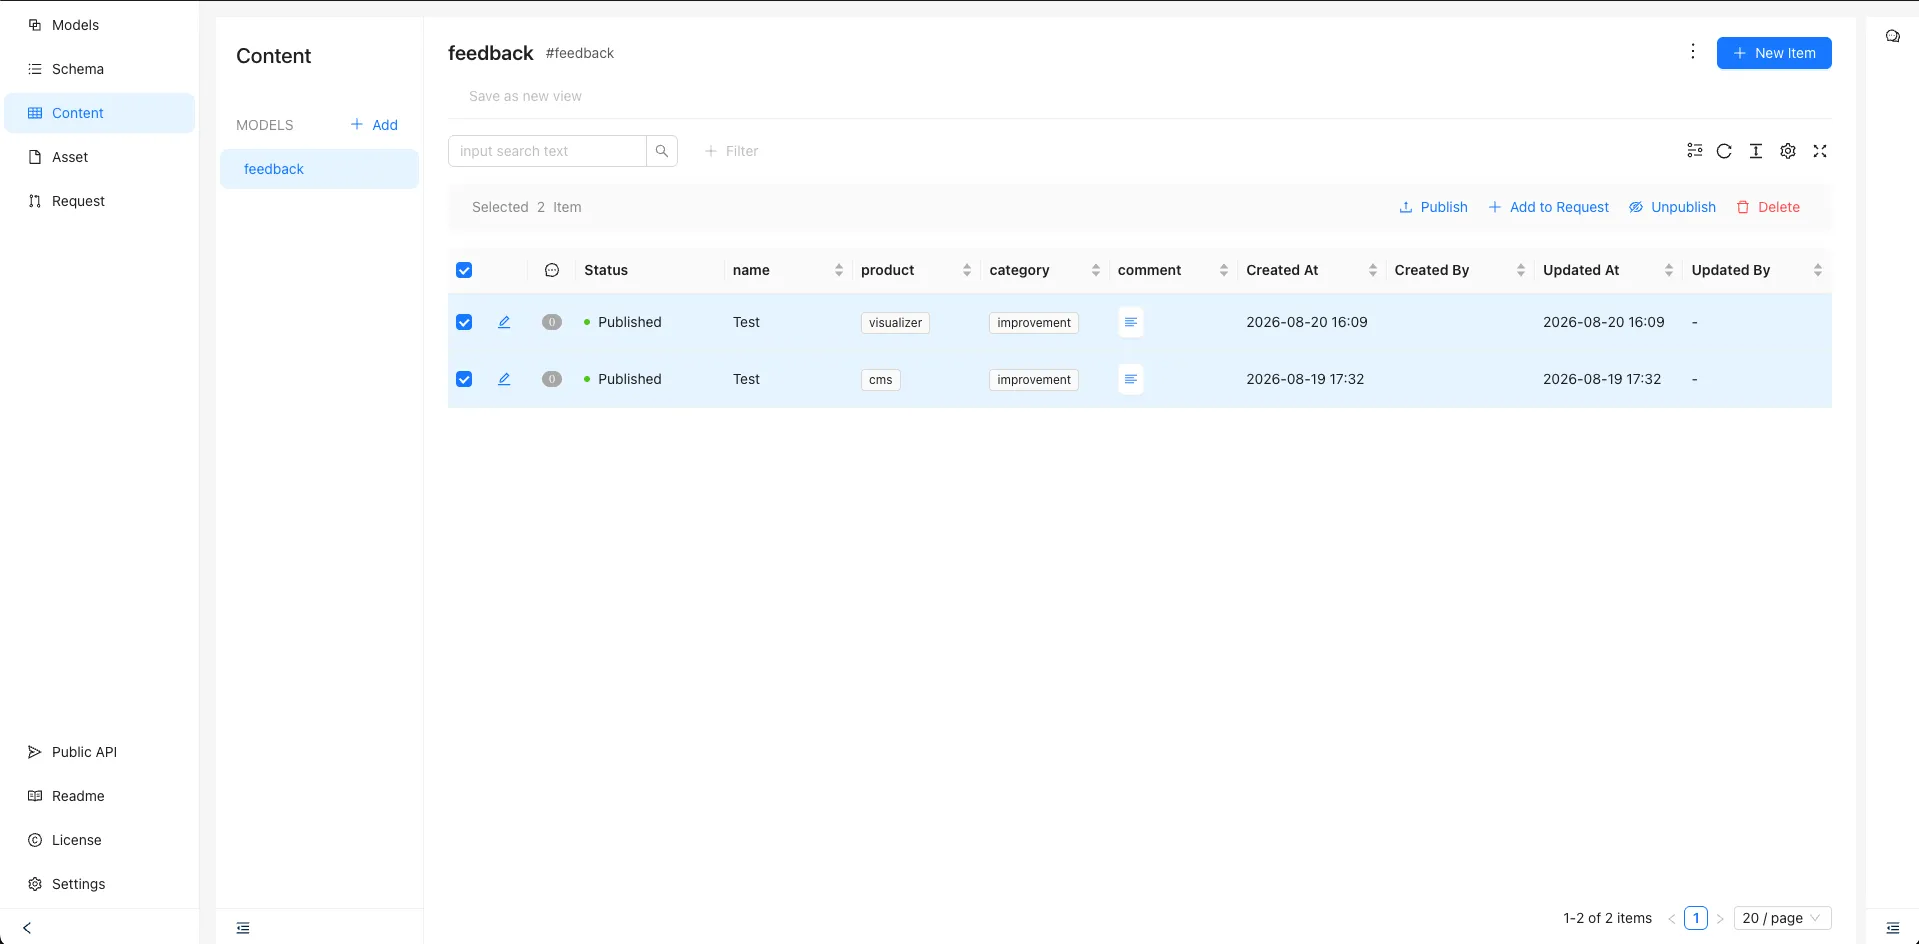
Task: Click the Public API send icon
Action: (35, 752)
